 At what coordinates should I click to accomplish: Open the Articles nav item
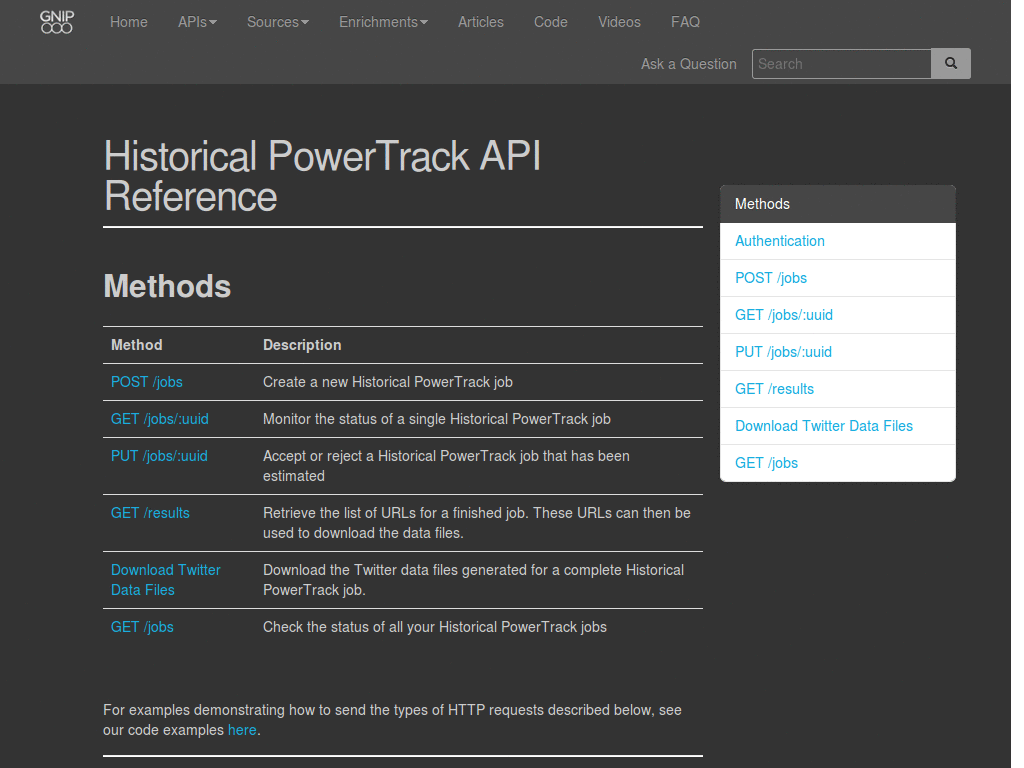[x=481, y=22]
